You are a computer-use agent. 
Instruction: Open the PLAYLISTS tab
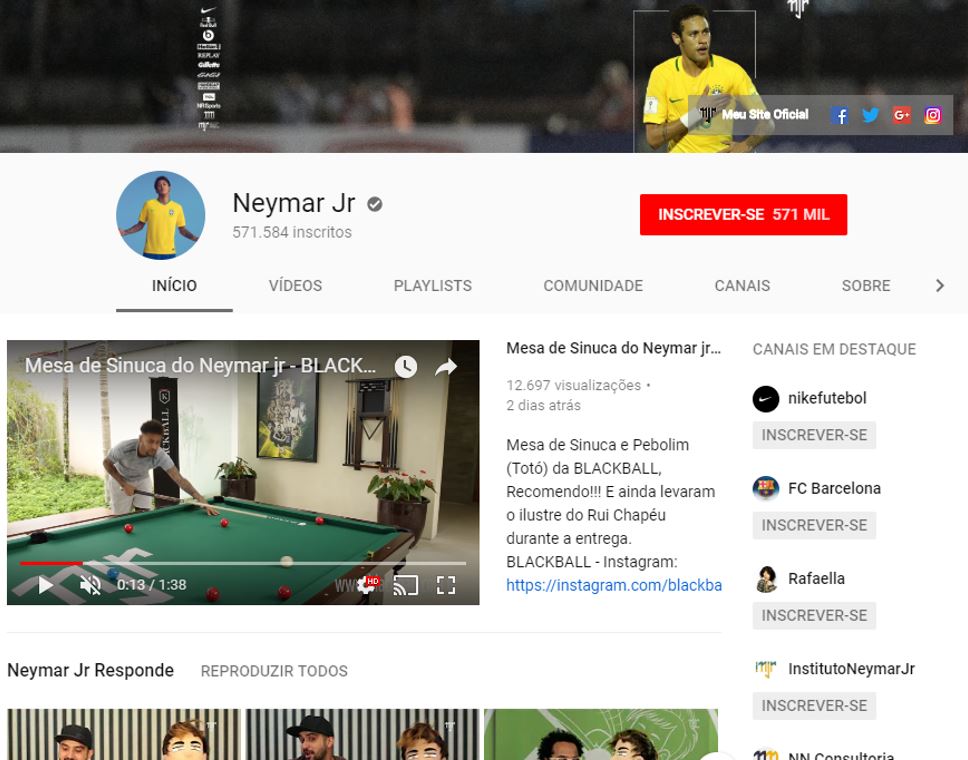coord(433,286)
